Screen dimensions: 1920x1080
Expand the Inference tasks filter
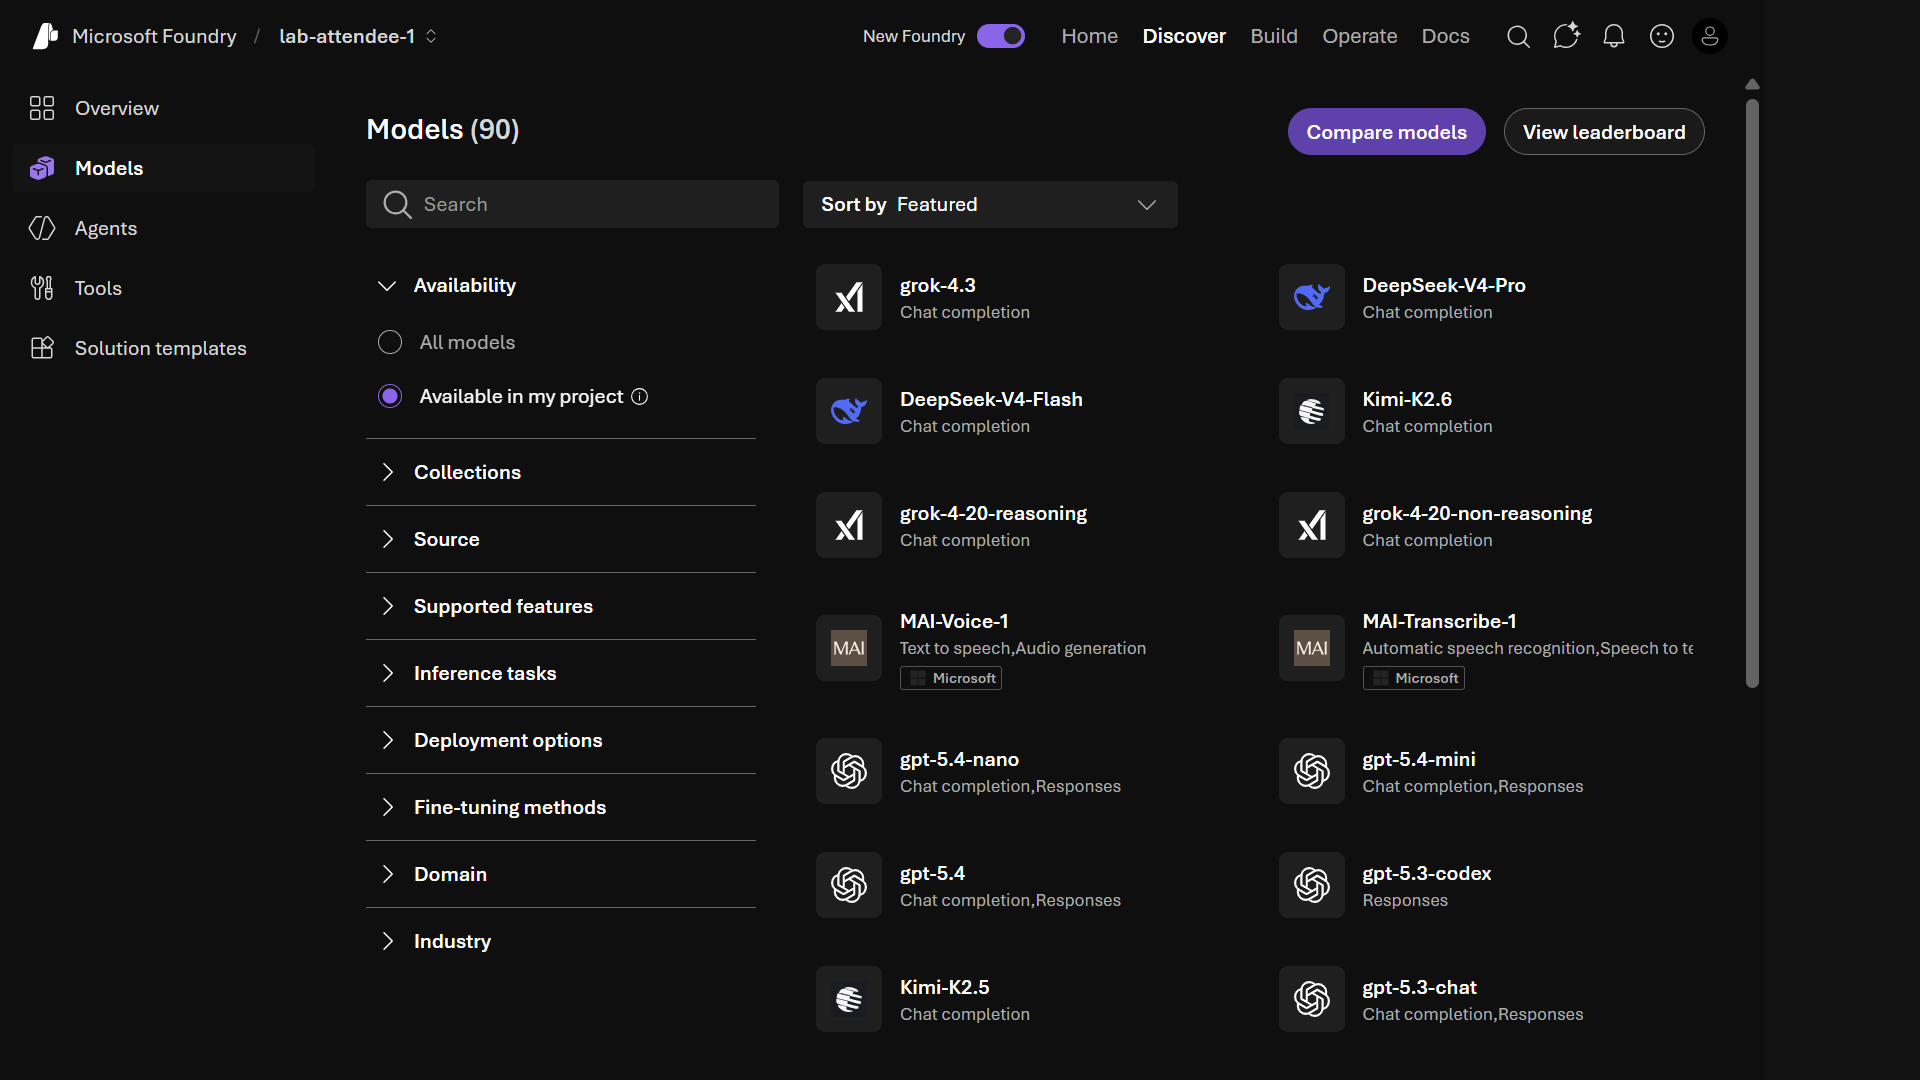pos(561,673)
